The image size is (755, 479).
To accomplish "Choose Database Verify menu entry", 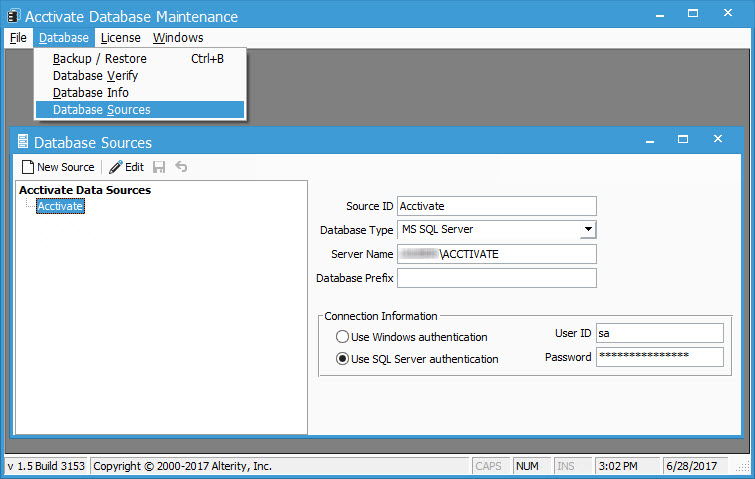I will (140, 76).
